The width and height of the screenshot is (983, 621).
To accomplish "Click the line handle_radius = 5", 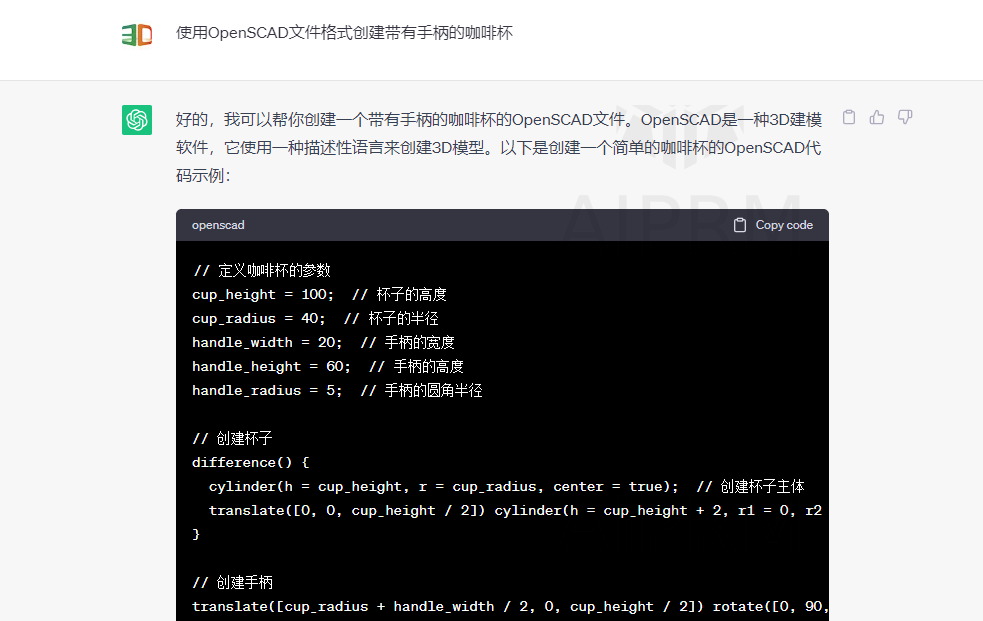I will point(337,390).
